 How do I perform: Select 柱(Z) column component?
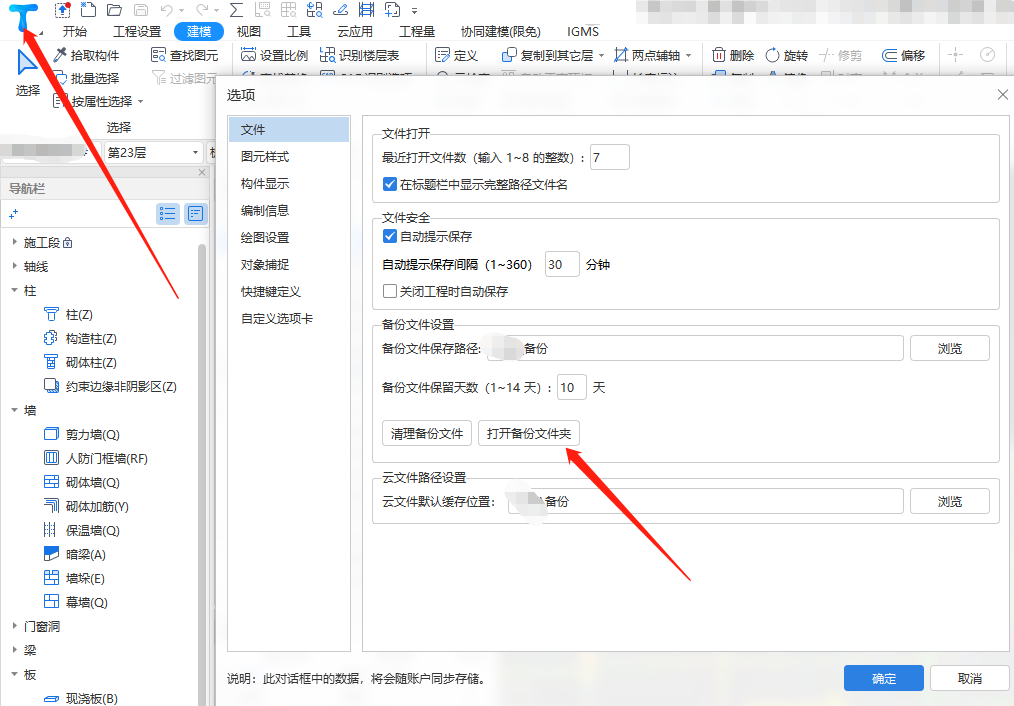point(68,315)
